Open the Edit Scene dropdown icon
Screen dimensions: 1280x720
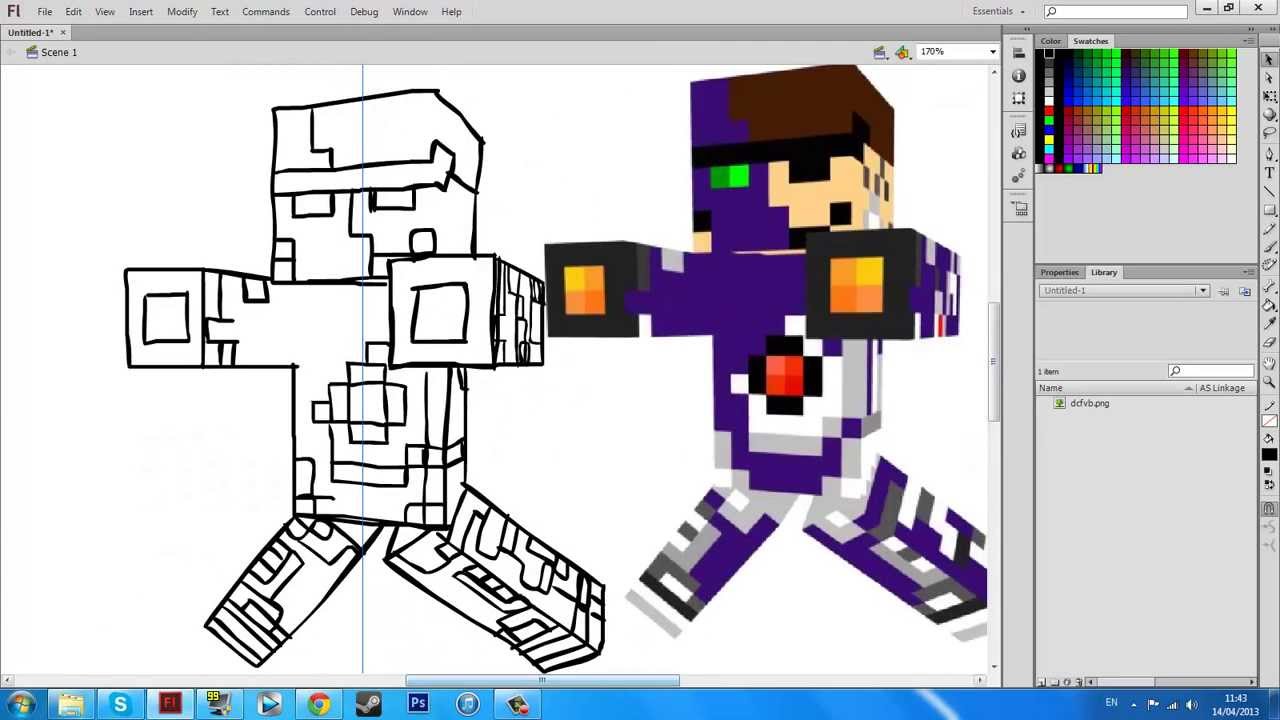click(879, 52)
